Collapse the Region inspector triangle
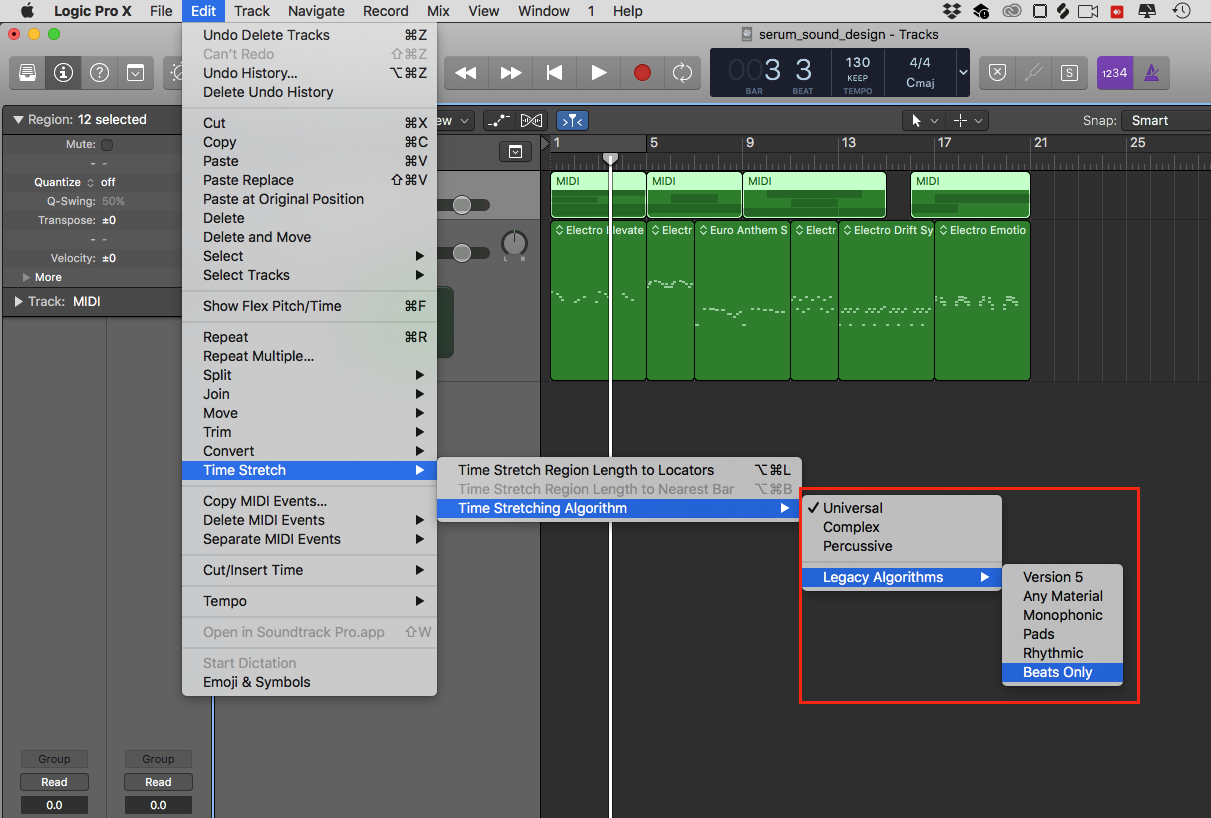The image size is (1211, 818). (x=18, y=120)
